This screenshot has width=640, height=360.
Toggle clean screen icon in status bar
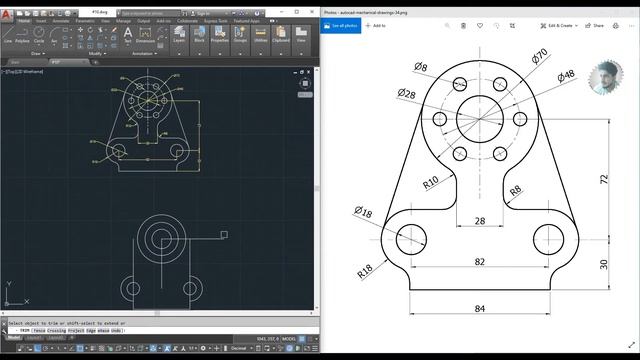(307, 348)
